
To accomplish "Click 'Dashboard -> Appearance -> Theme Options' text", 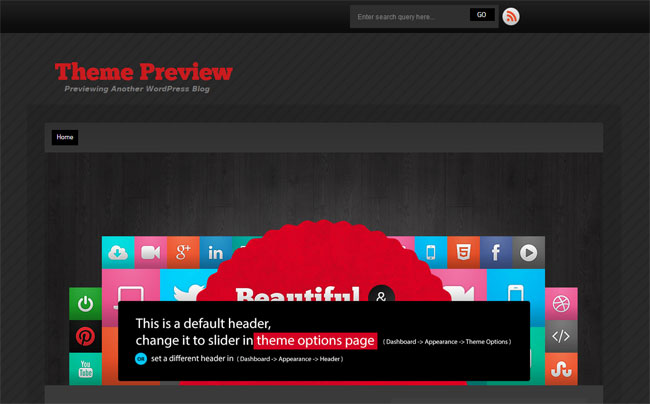I will (x=447, y=342).
